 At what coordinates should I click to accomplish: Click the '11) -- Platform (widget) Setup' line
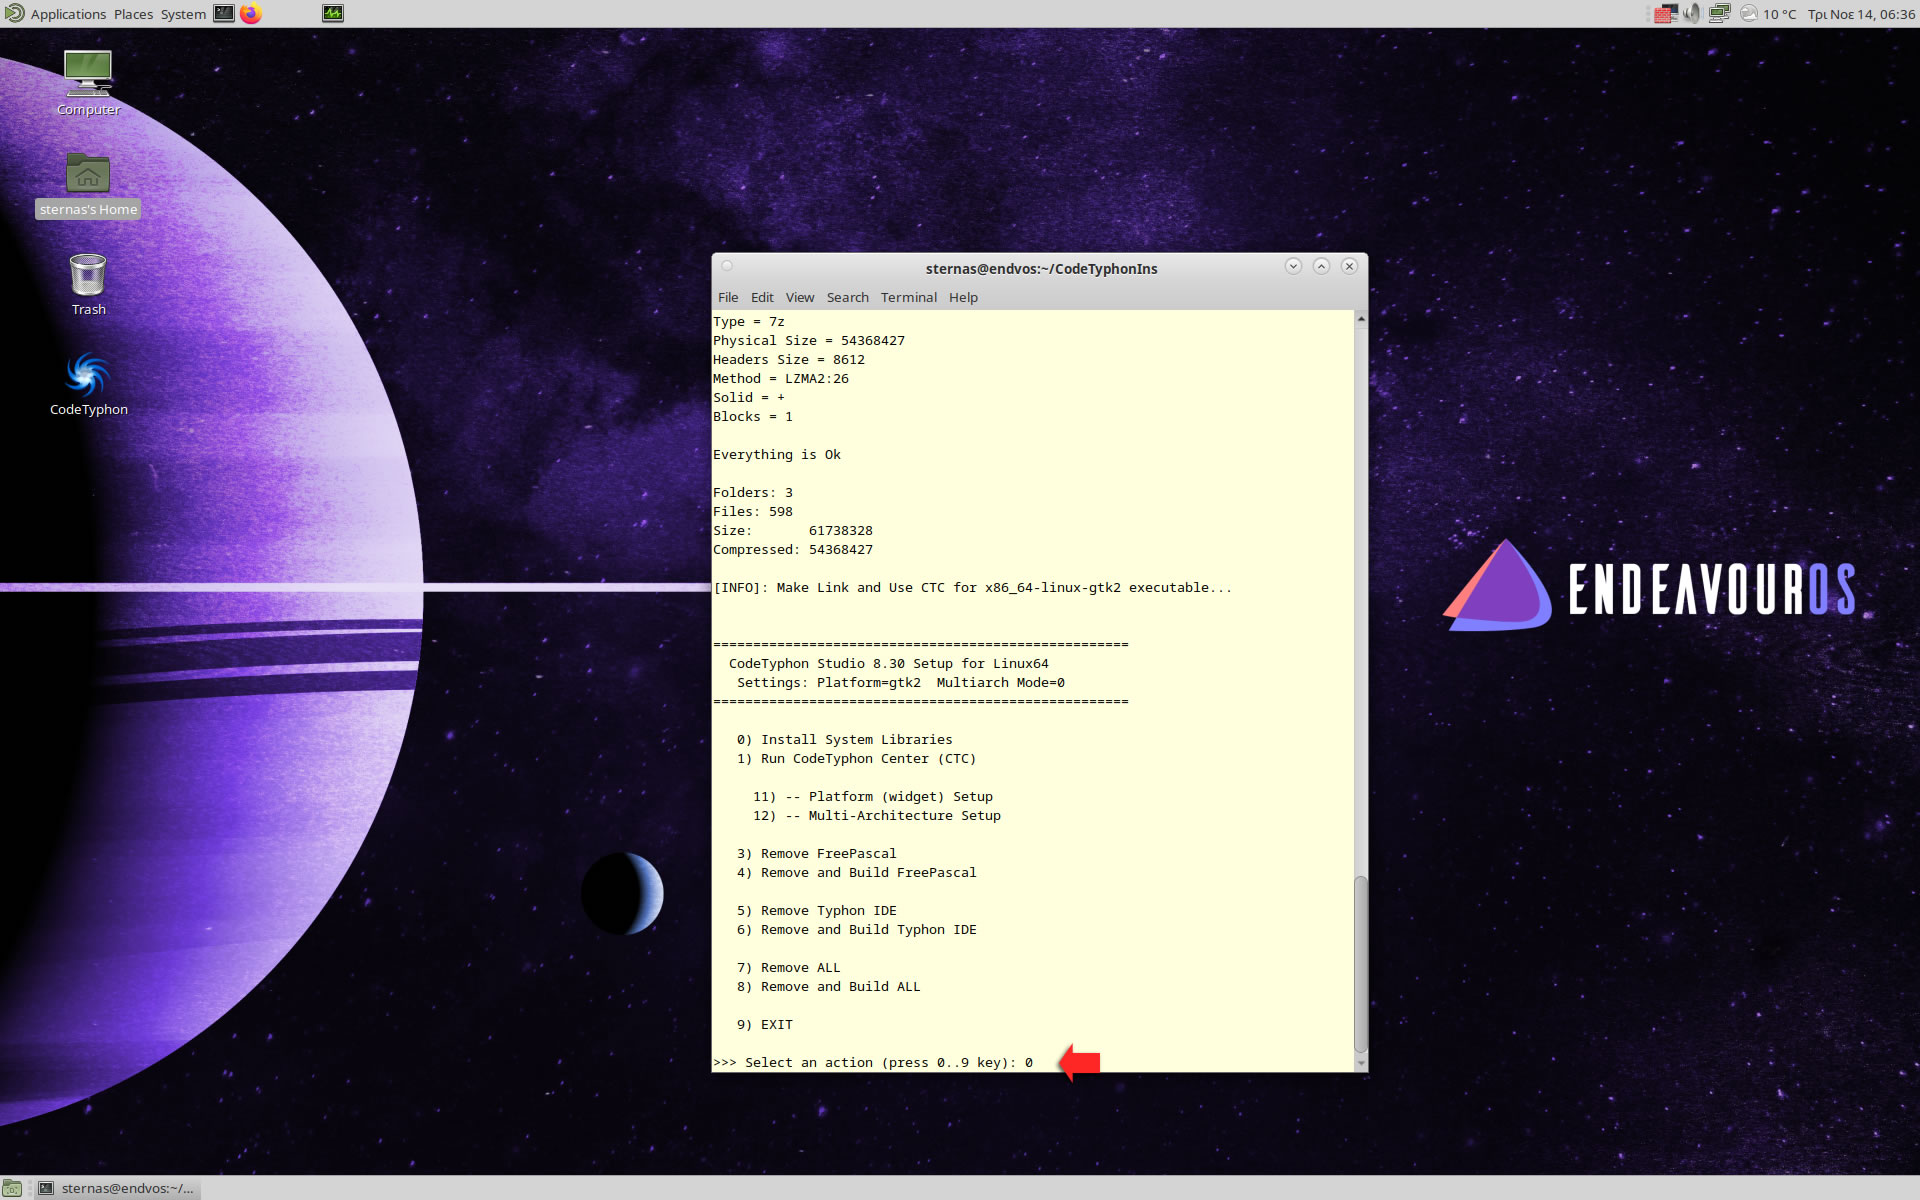872,796
